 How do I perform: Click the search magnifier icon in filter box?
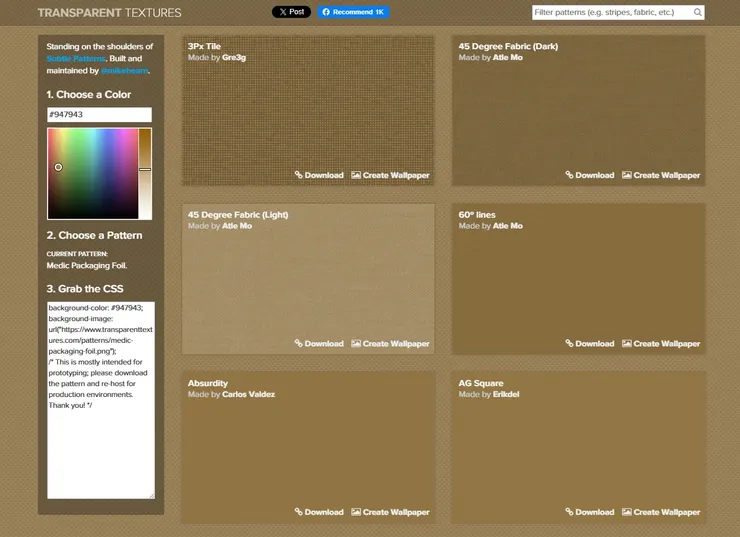(x=698, y=12)
